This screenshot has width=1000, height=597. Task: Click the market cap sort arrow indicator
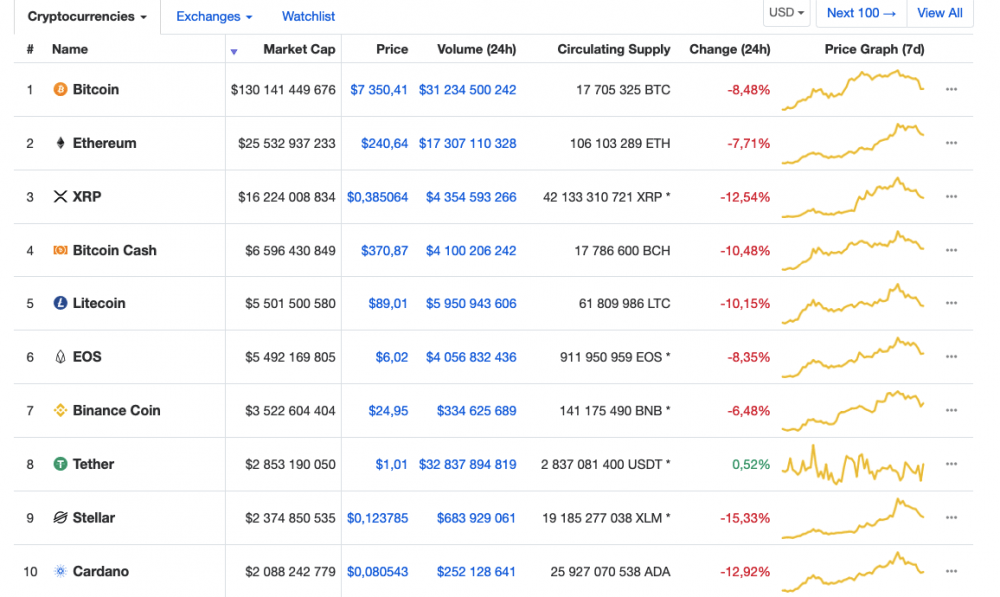click(x=234, y=52)
